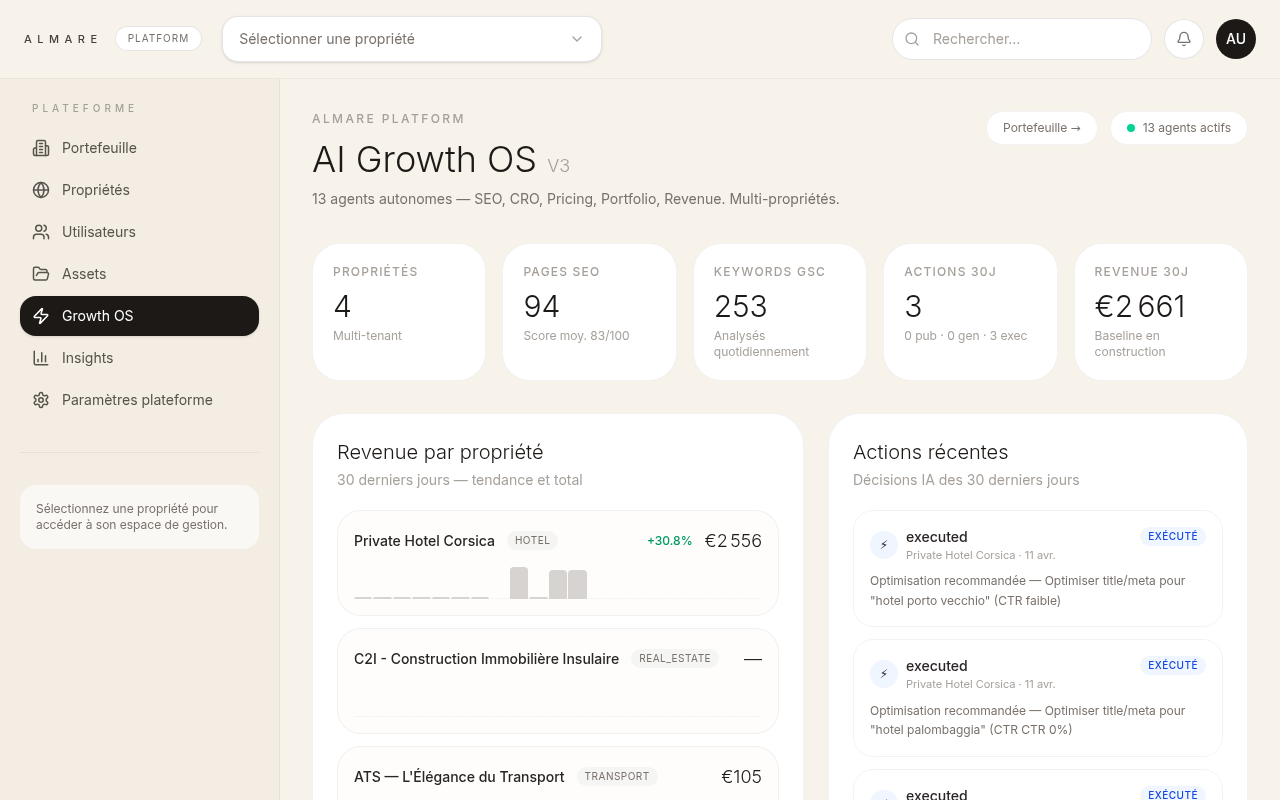Open the hotel porto vecchio action card

[1038, 569]
